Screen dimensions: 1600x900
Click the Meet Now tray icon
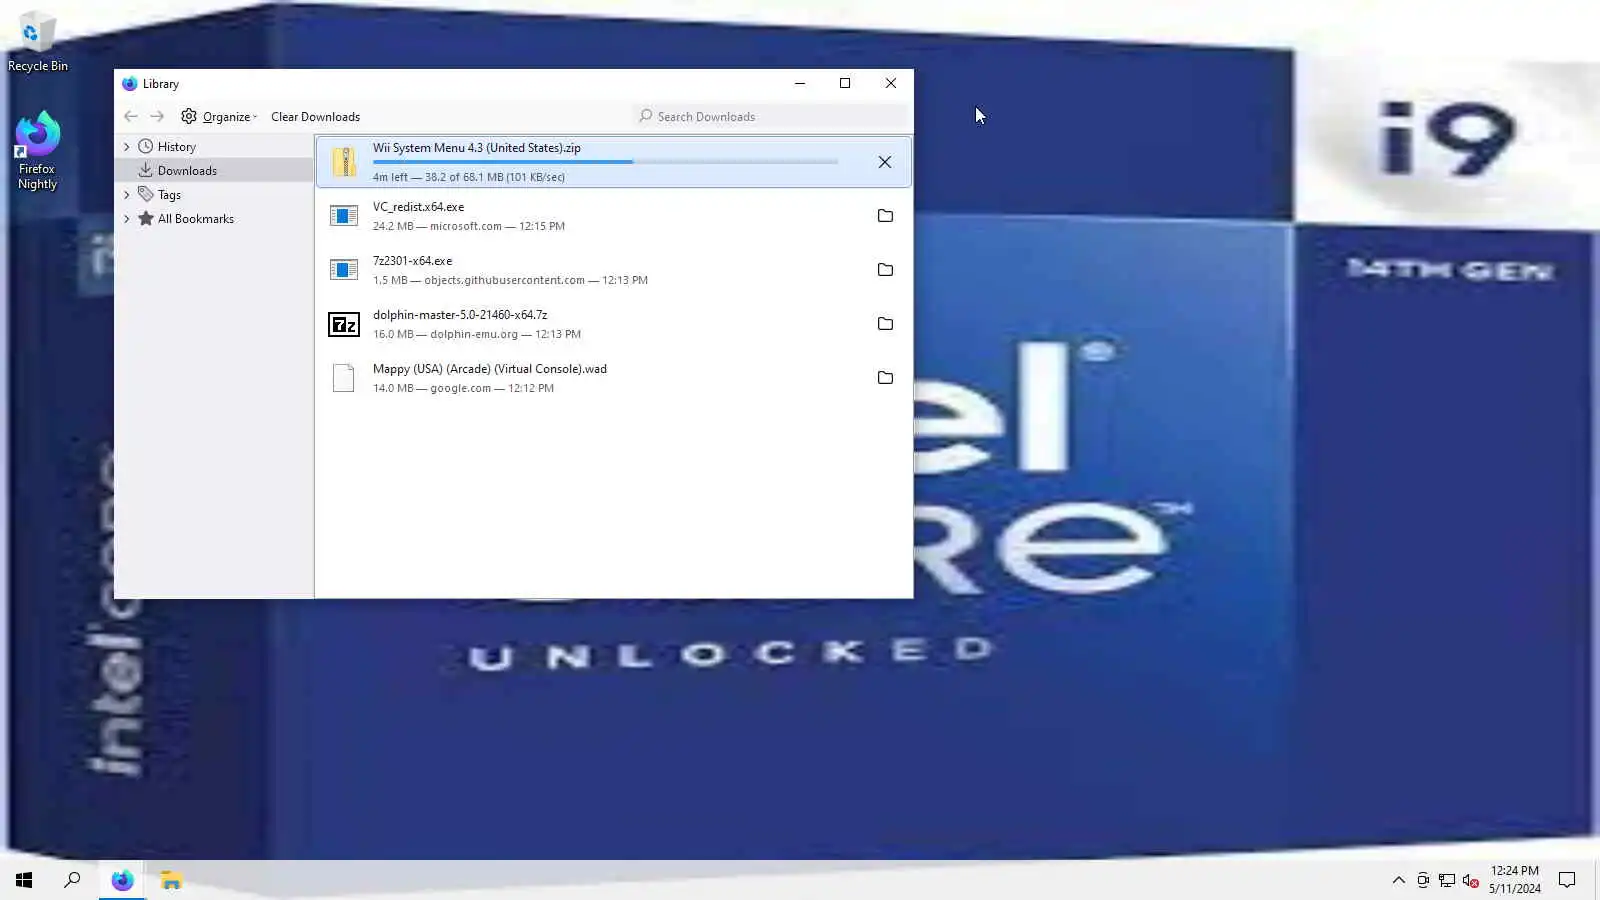[x=1423, y=880]
